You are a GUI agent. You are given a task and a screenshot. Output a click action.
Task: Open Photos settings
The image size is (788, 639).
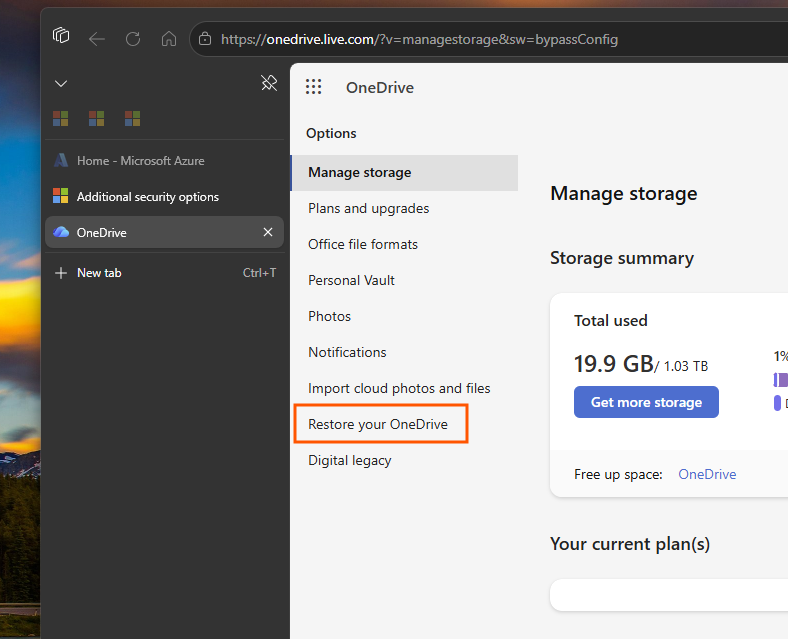click(329, 316)
